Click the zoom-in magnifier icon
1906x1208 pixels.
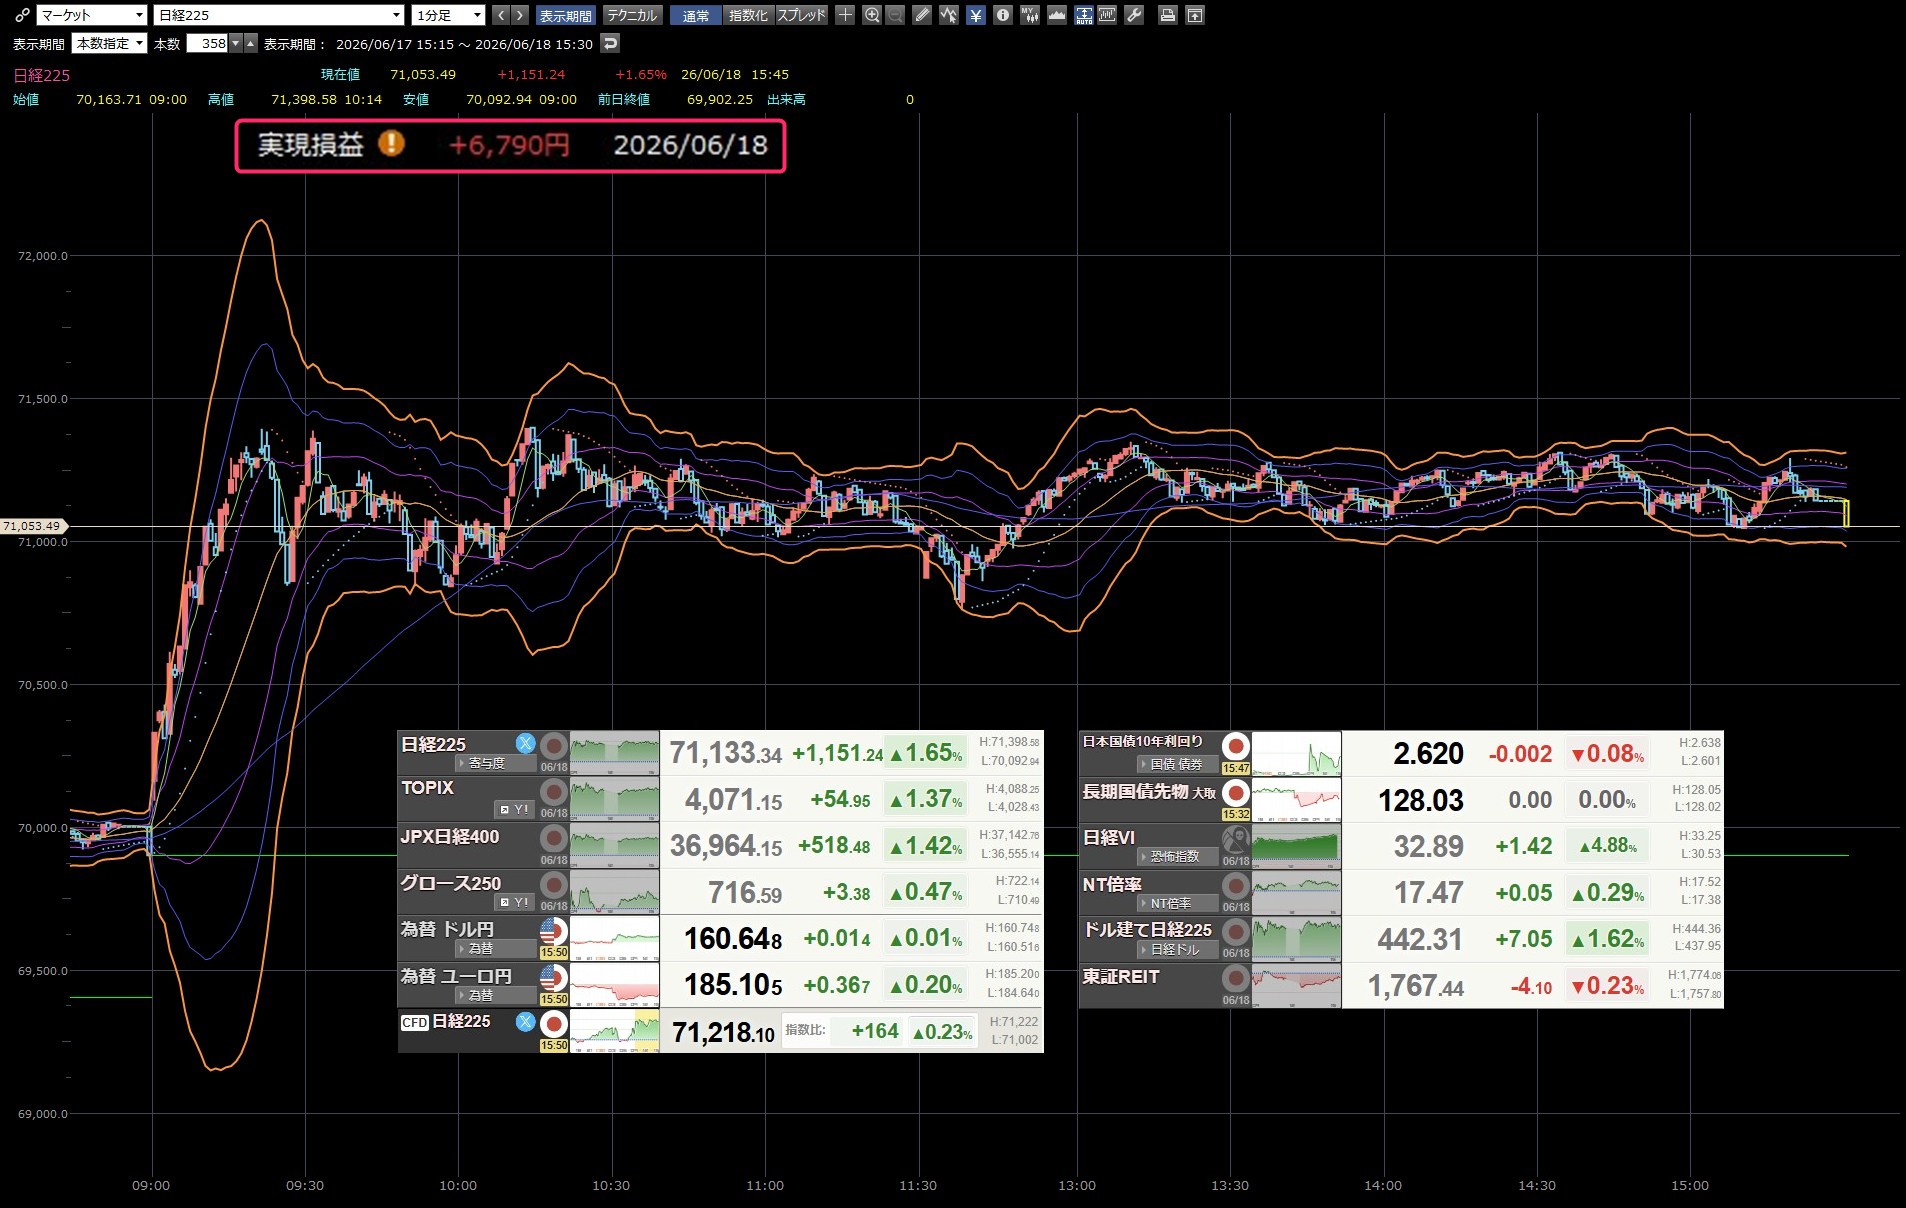(872, 15)
